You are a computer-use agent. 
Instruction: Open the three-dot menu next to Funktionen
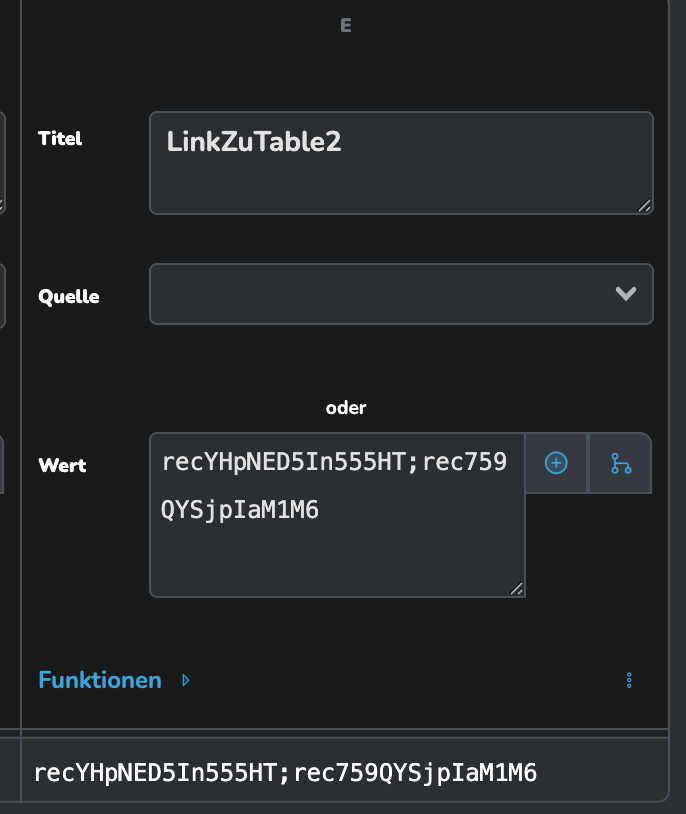point(629,680)
